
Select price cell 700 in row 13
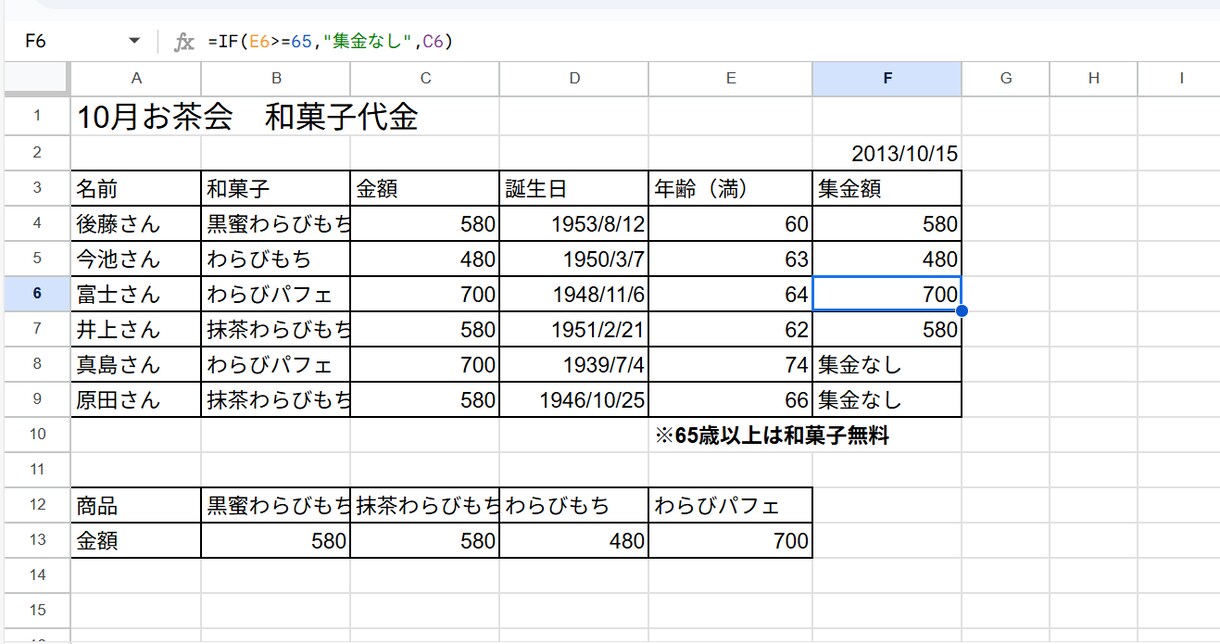730,541
